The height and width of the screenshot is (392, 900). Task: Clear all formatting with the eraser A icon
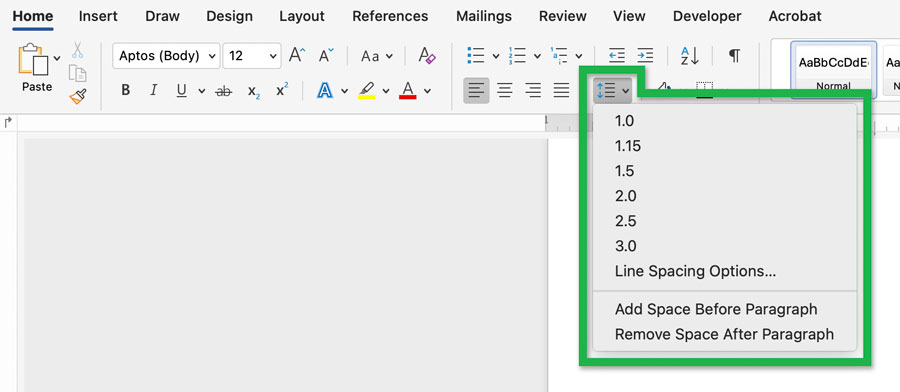click(427, 56)
